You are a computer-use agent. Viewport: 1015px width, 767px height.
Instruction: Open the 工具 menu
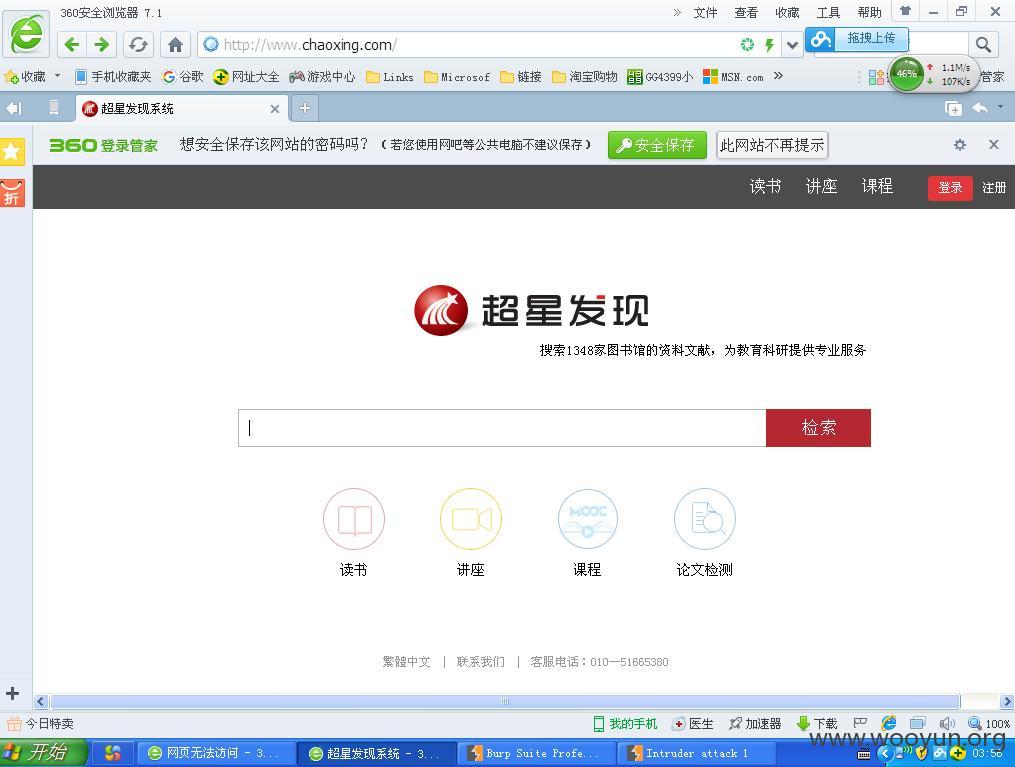click(828, 12)
